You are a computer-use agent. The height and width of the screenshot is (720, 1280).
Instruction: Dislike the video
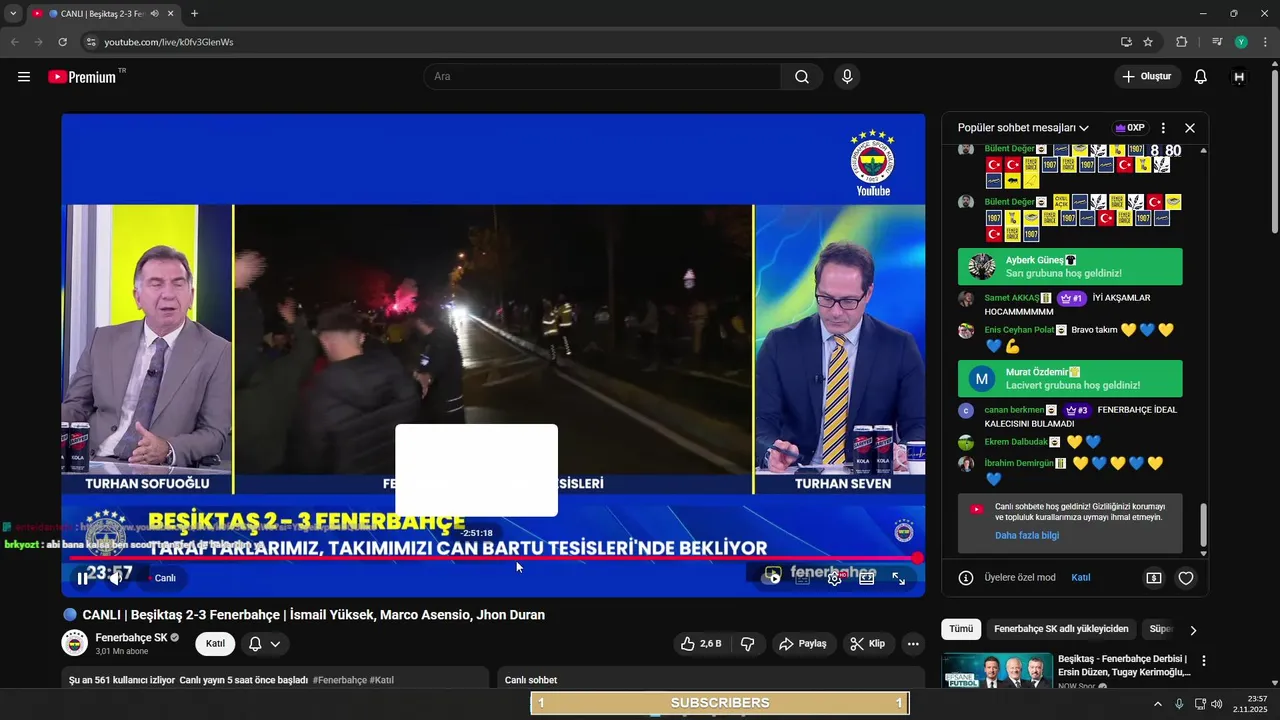tap(747, 644)
